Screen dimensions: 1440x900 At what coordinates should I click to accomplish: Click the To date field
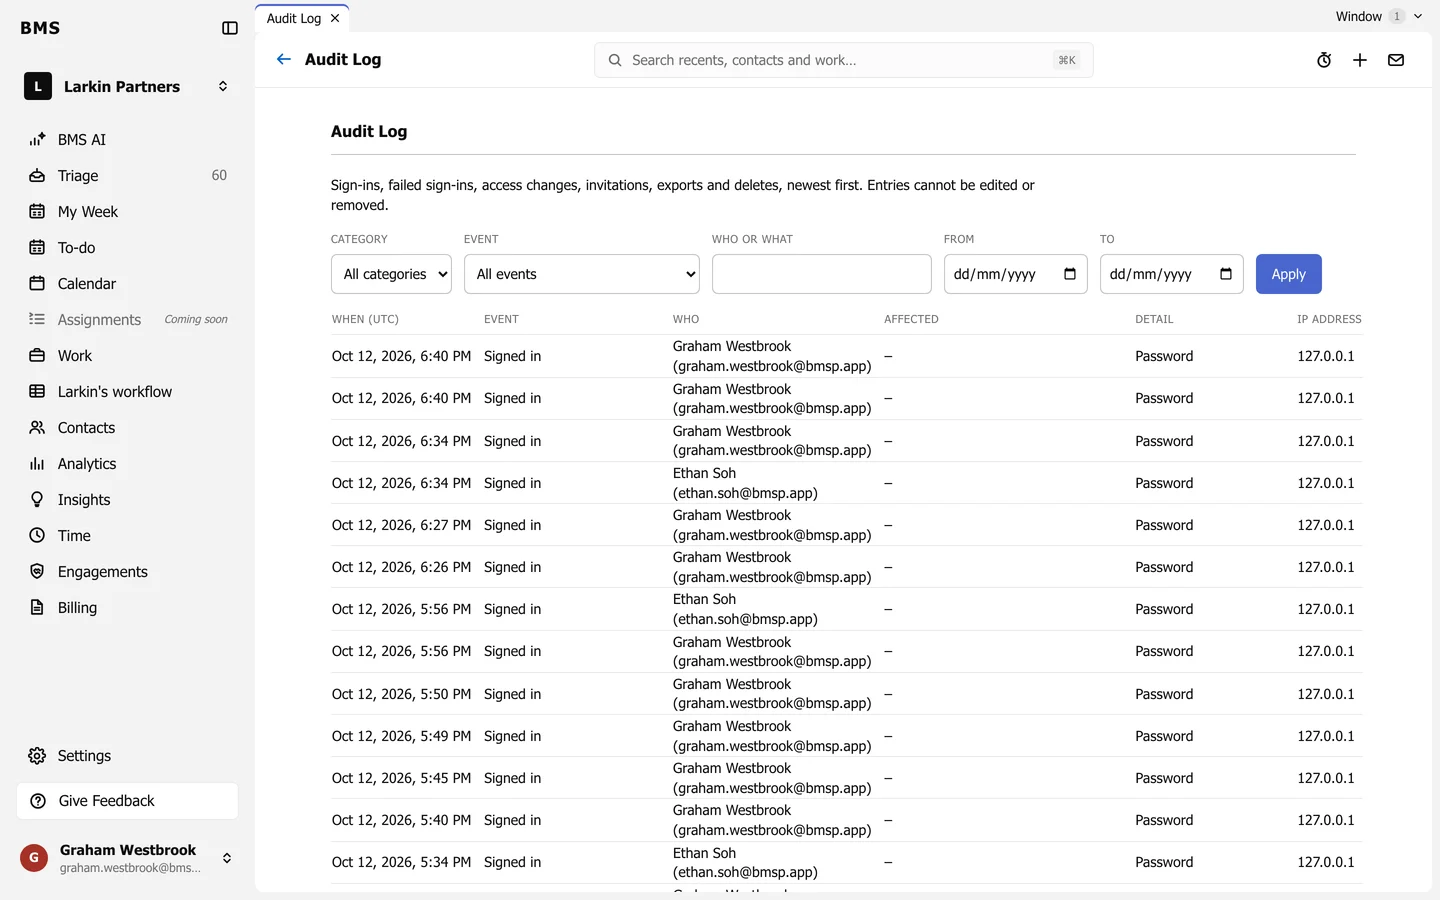click(x=1171, y=274)
